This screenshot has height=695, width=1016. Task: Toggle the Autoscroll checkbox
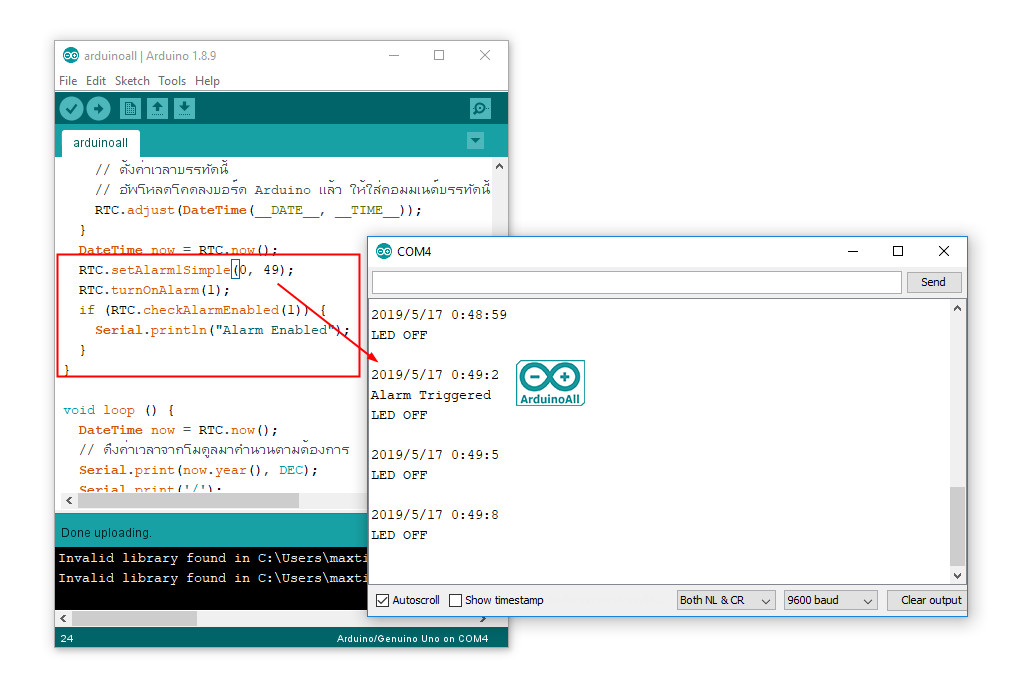383,600
